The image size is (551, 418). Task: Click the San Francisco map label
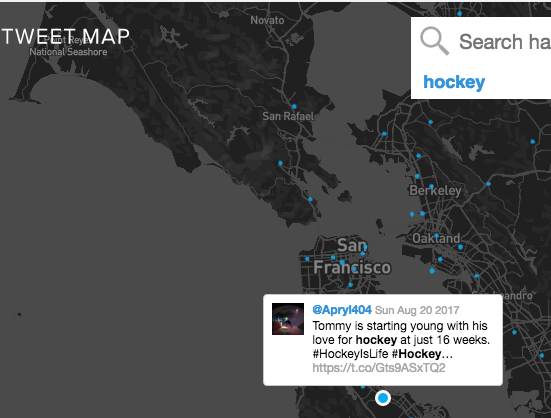352,256
